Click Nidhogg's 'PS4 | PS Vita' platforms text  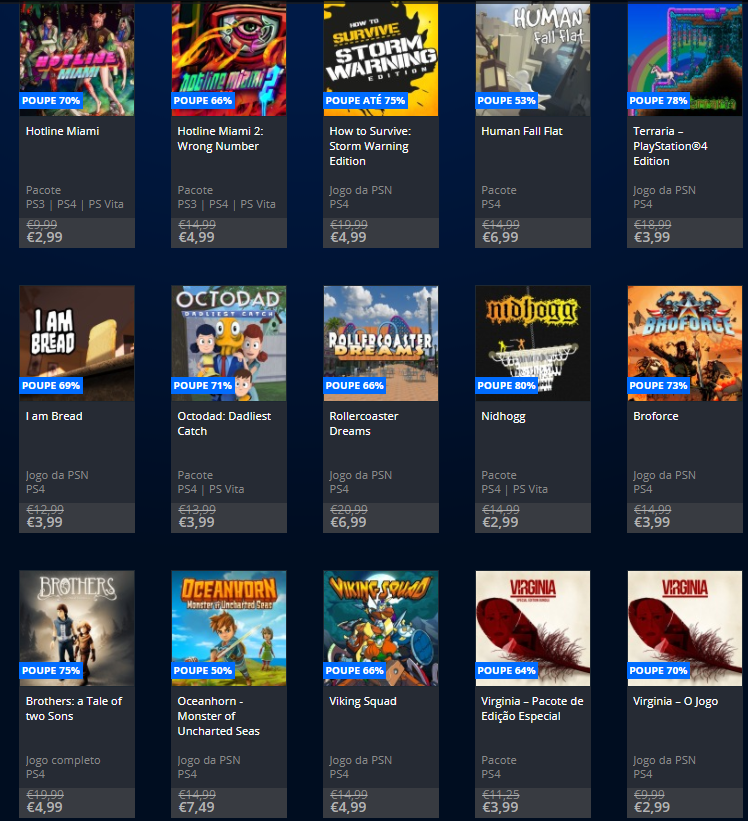pos(515,489)
